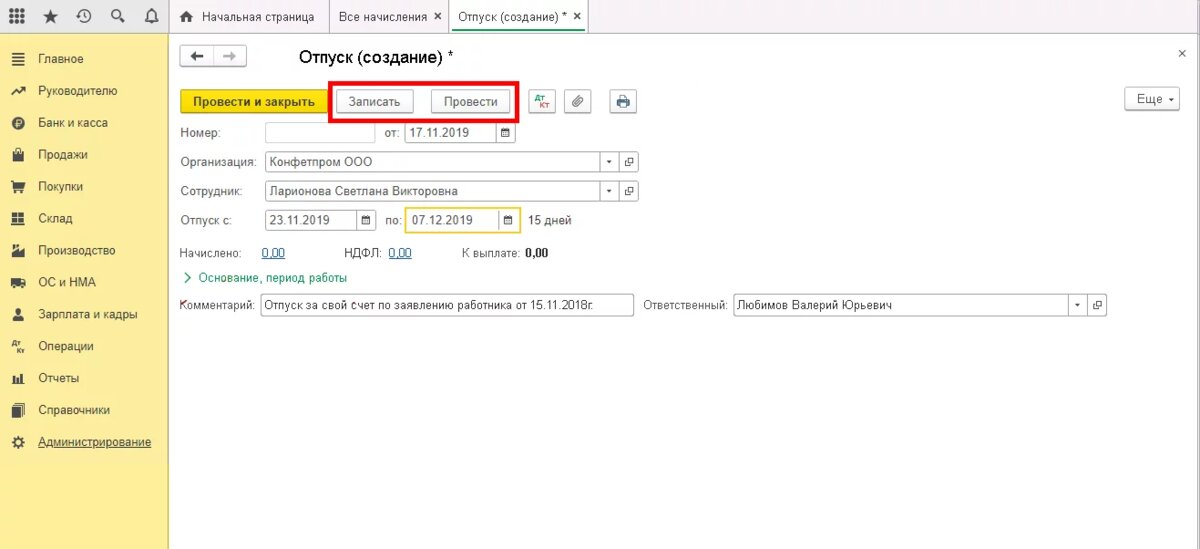Click the Сотрудник field Ларионова Светлана Викторовна
Image resolution: width=1200 pixels, height=549 pixels.
432,191
